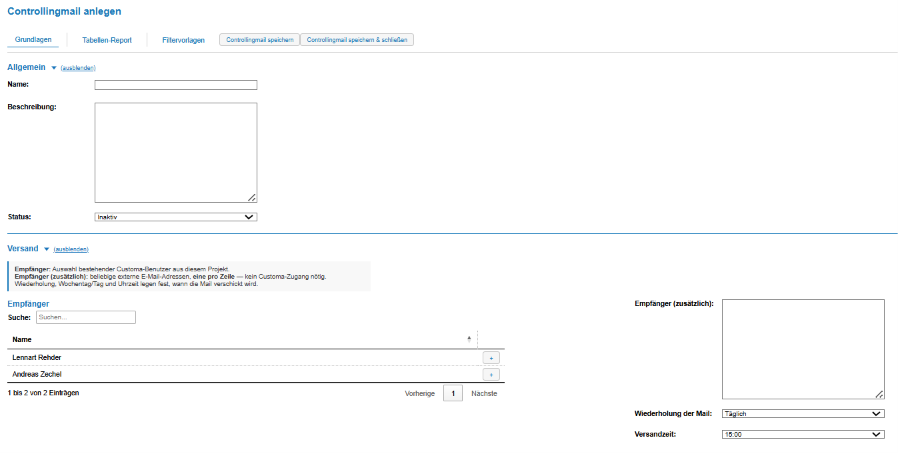Click ausblenden link next to Versand
Image resolution: width=898 pixels, height=453 pixels.
coord(71,249)
